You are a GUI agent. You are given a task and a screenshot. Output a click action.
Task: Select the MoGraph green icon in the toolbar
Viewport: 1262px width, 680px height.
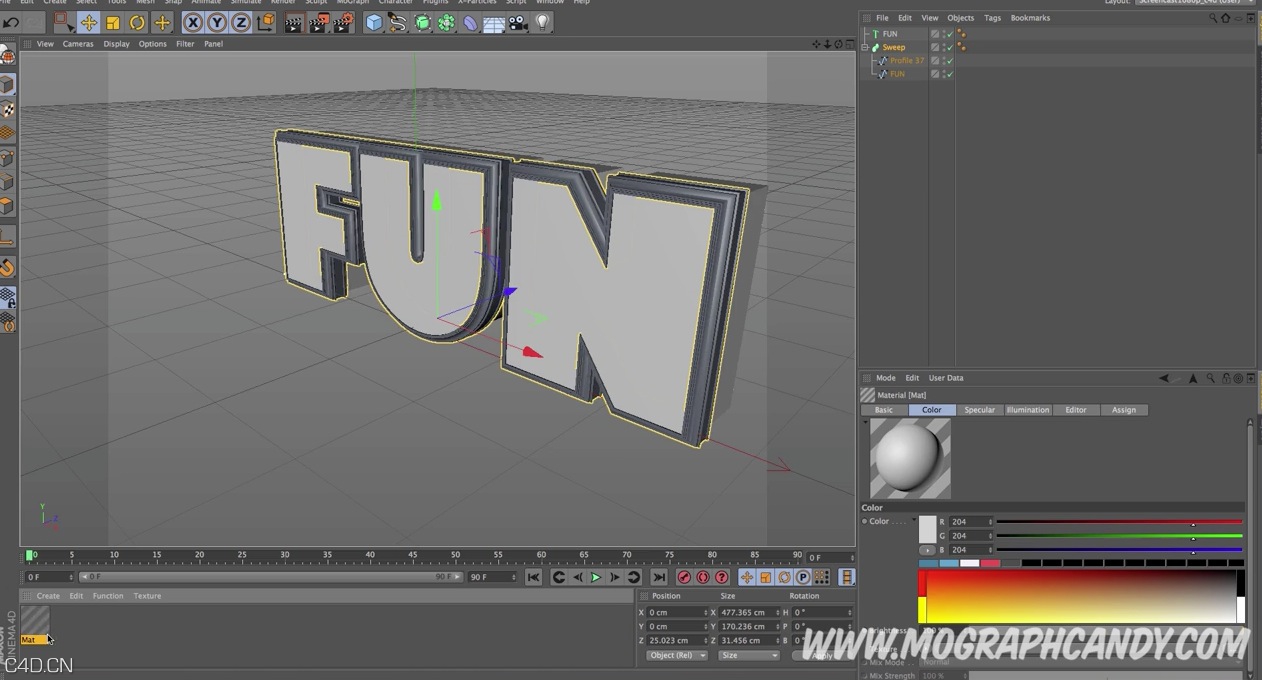[446, 23]
